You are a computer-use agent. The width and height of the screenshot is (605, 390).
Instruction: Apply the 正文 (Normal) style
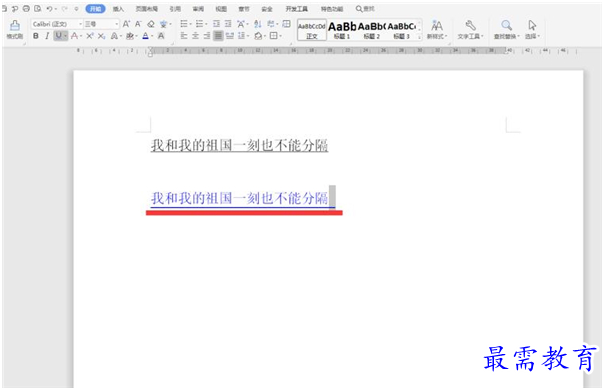tap(312, 30)
